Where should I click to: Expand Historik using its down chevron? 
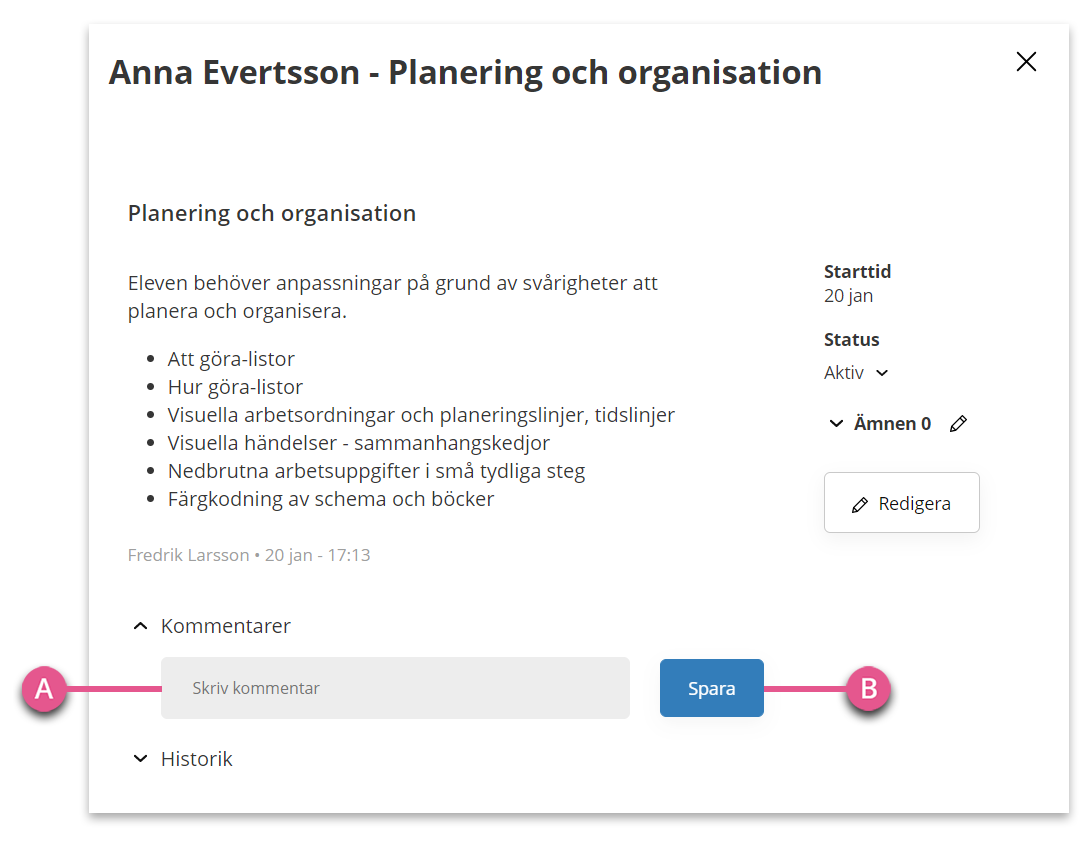coord(140,759)
